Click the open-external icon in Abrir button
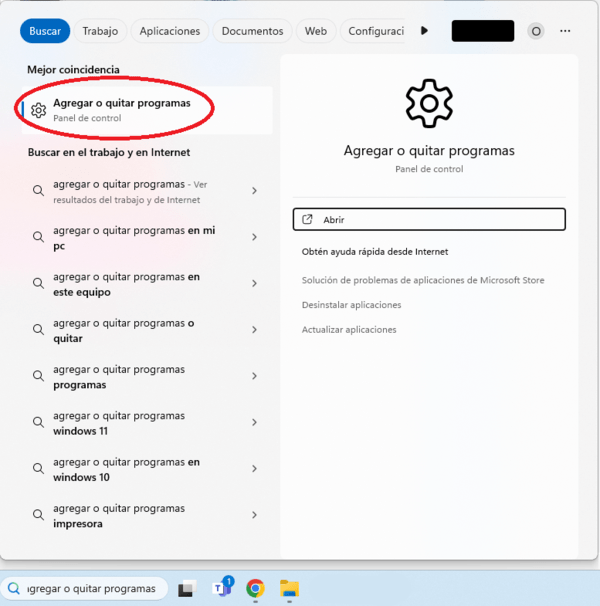Screen dimensions: 600x606 (307, 220)
